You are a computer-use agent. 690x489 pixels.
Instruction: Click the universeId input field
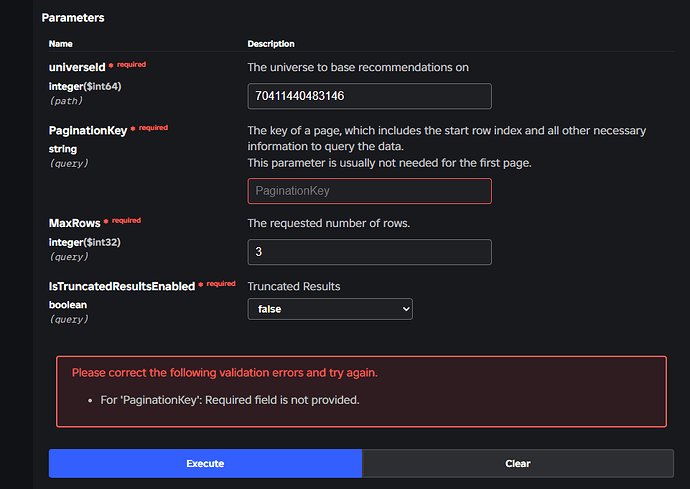[x=369, y=96]
